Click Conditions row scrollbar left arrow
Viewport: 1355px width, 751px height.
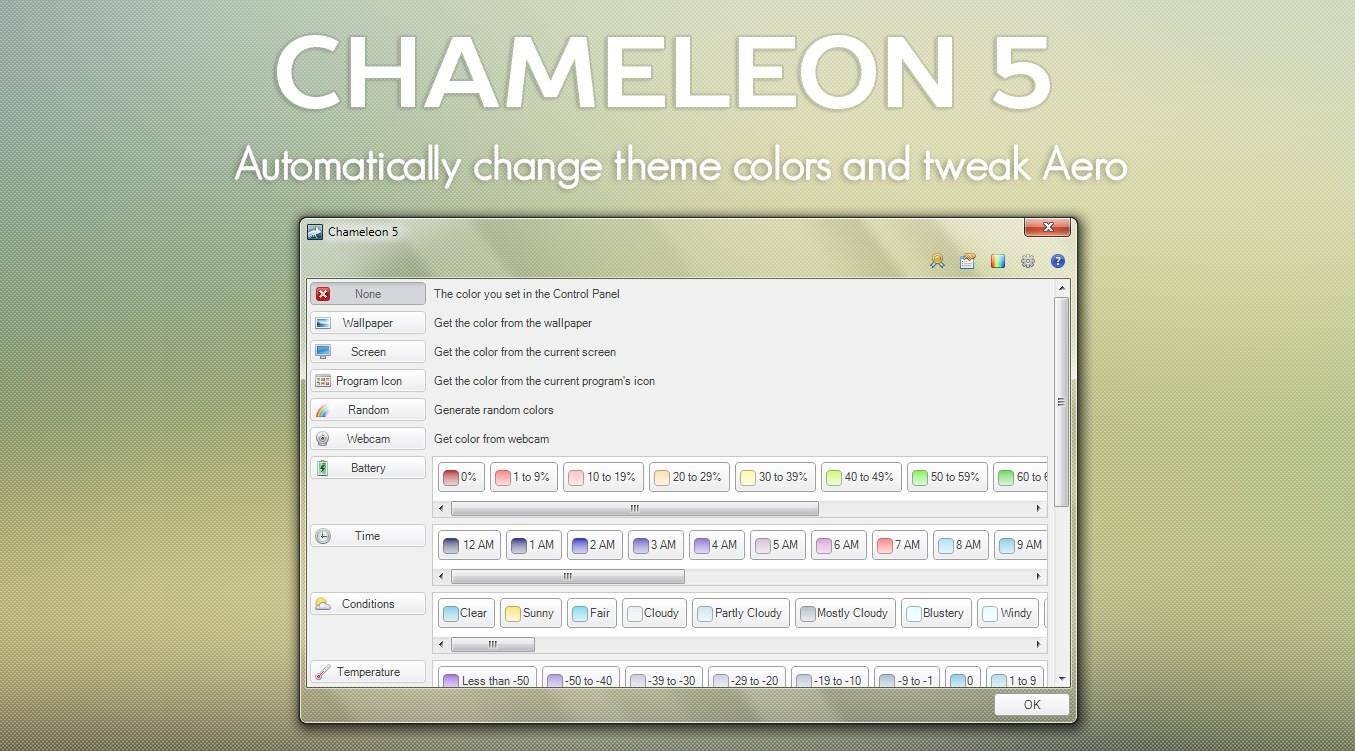tap(442, 645)
